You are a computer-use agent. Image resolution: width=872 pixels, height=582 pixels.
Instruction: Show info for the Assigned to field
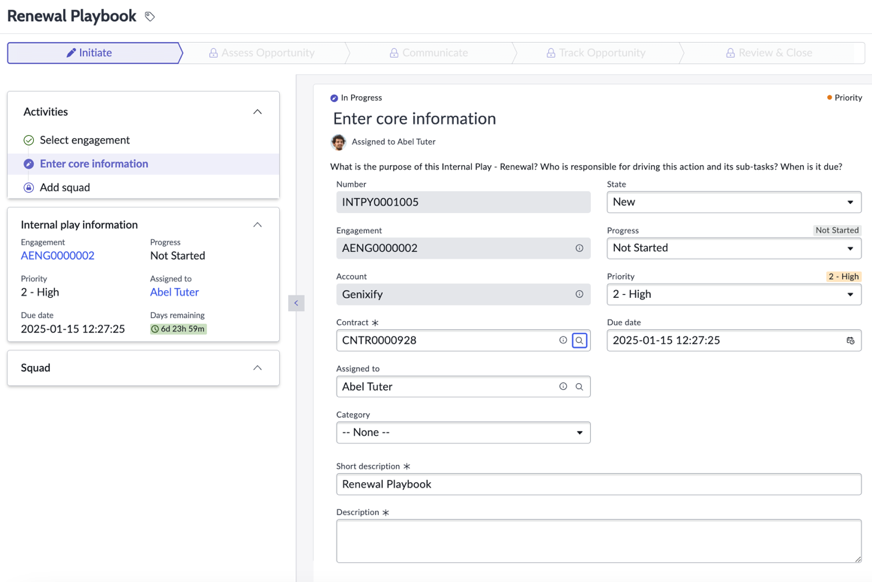[x=563, y=386]
